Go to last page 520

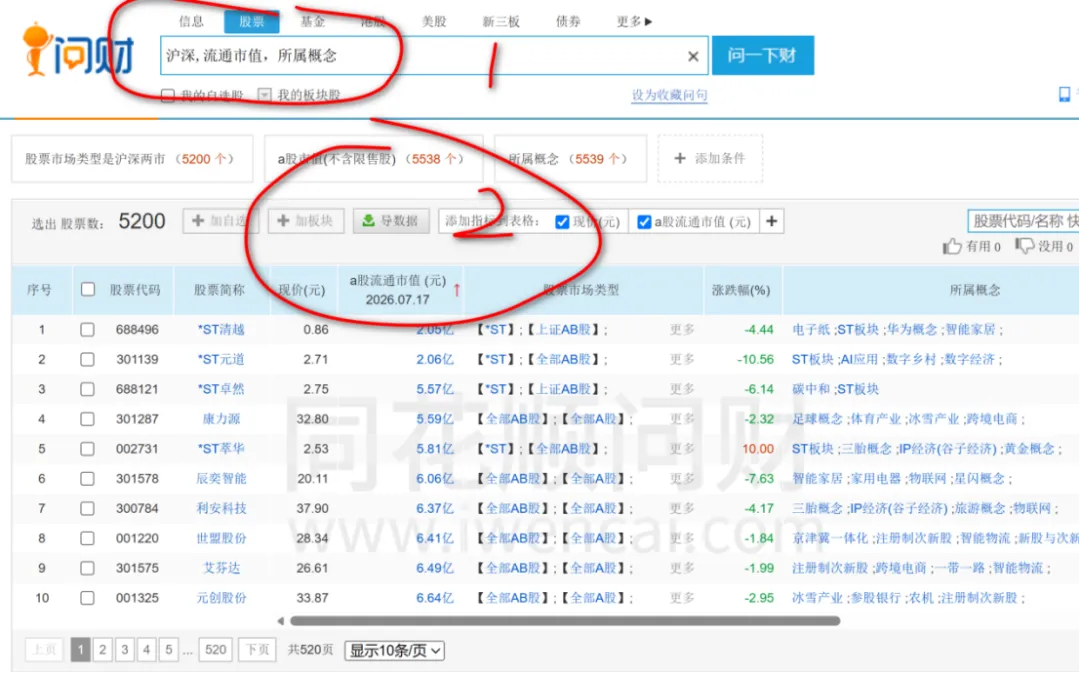pos(216,650)
